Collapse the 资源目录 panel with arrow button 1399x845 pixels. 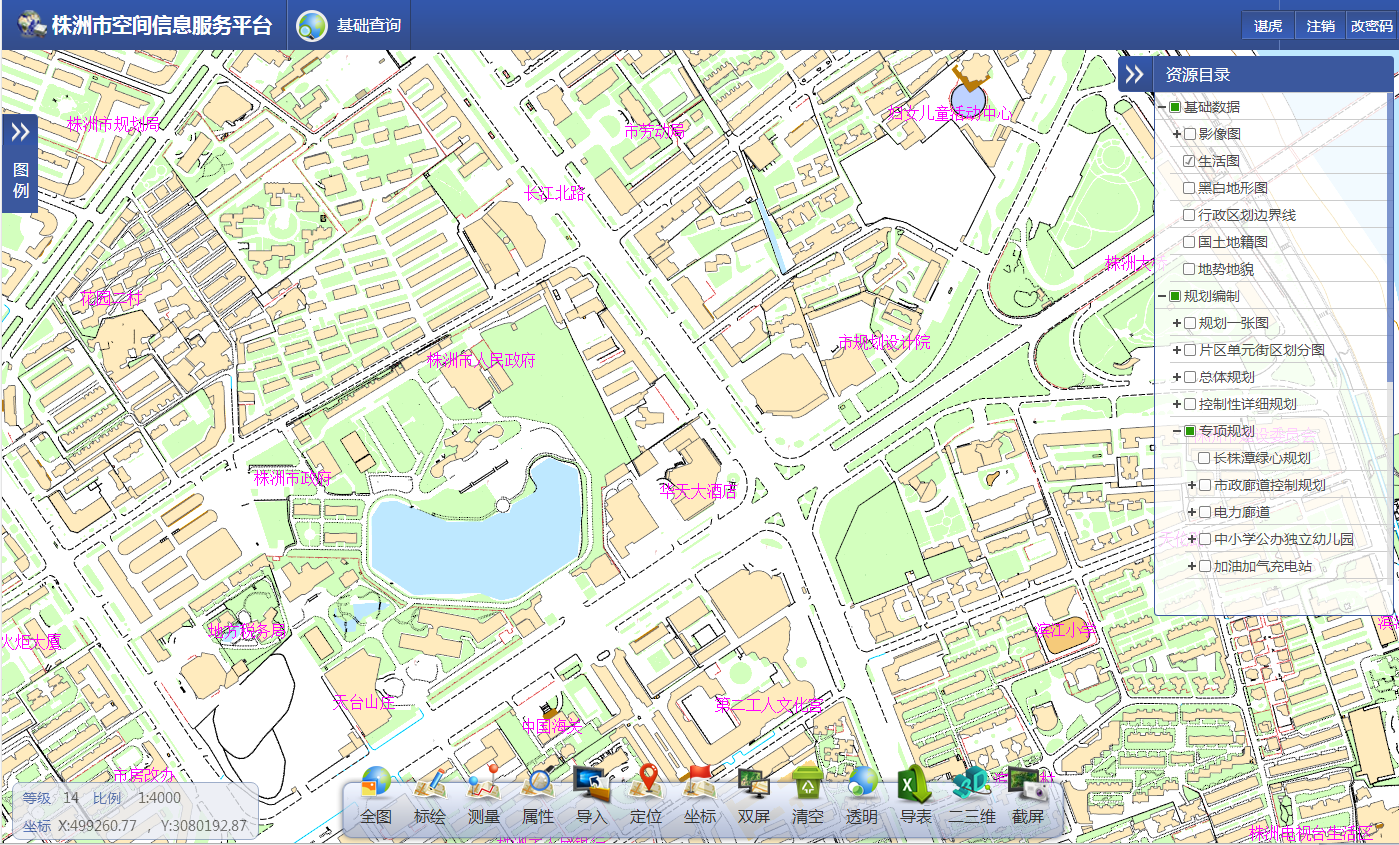click(1135, 74)
